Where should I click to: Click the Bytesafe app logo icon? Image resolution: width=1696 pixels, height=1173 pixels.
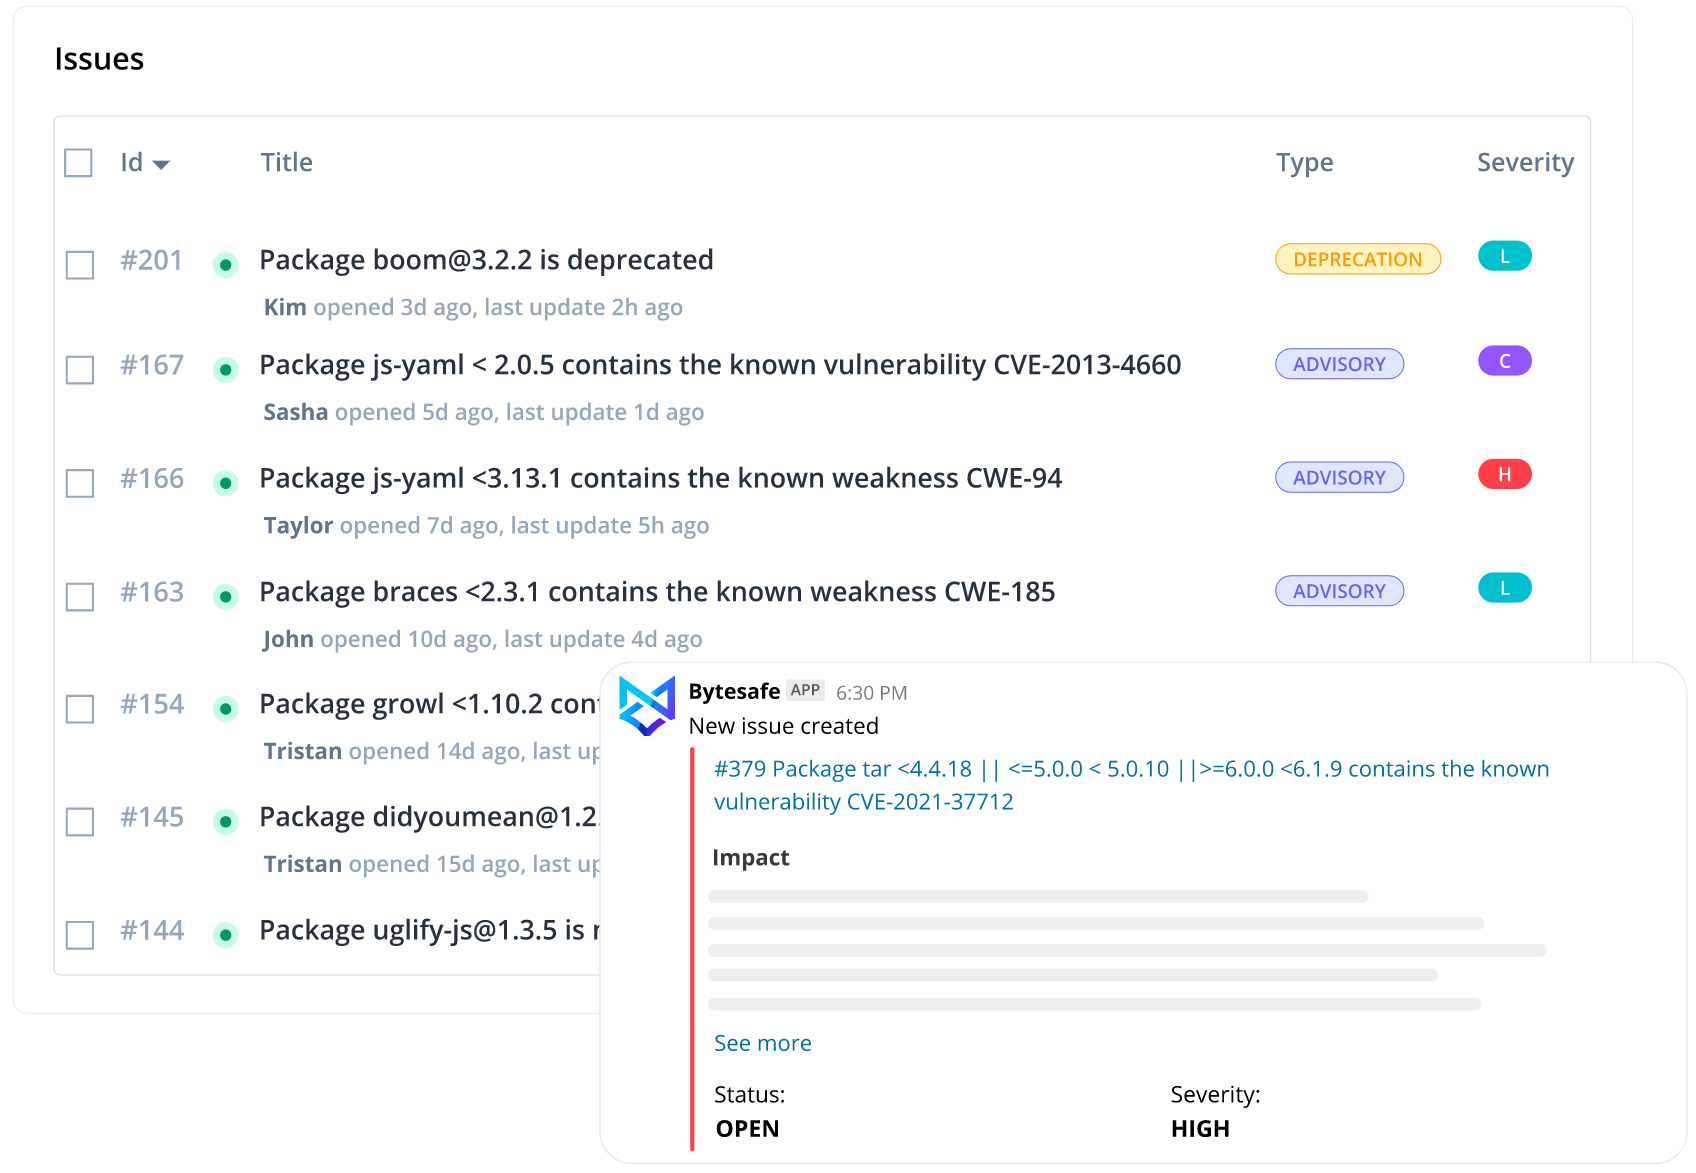pyautogui.click(x=647, y=704)
